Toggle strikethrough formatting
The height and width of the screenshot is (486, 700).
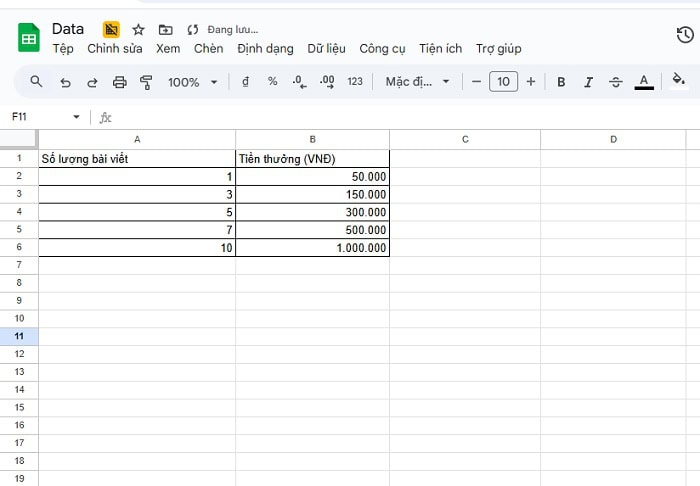tap(615, 82)
